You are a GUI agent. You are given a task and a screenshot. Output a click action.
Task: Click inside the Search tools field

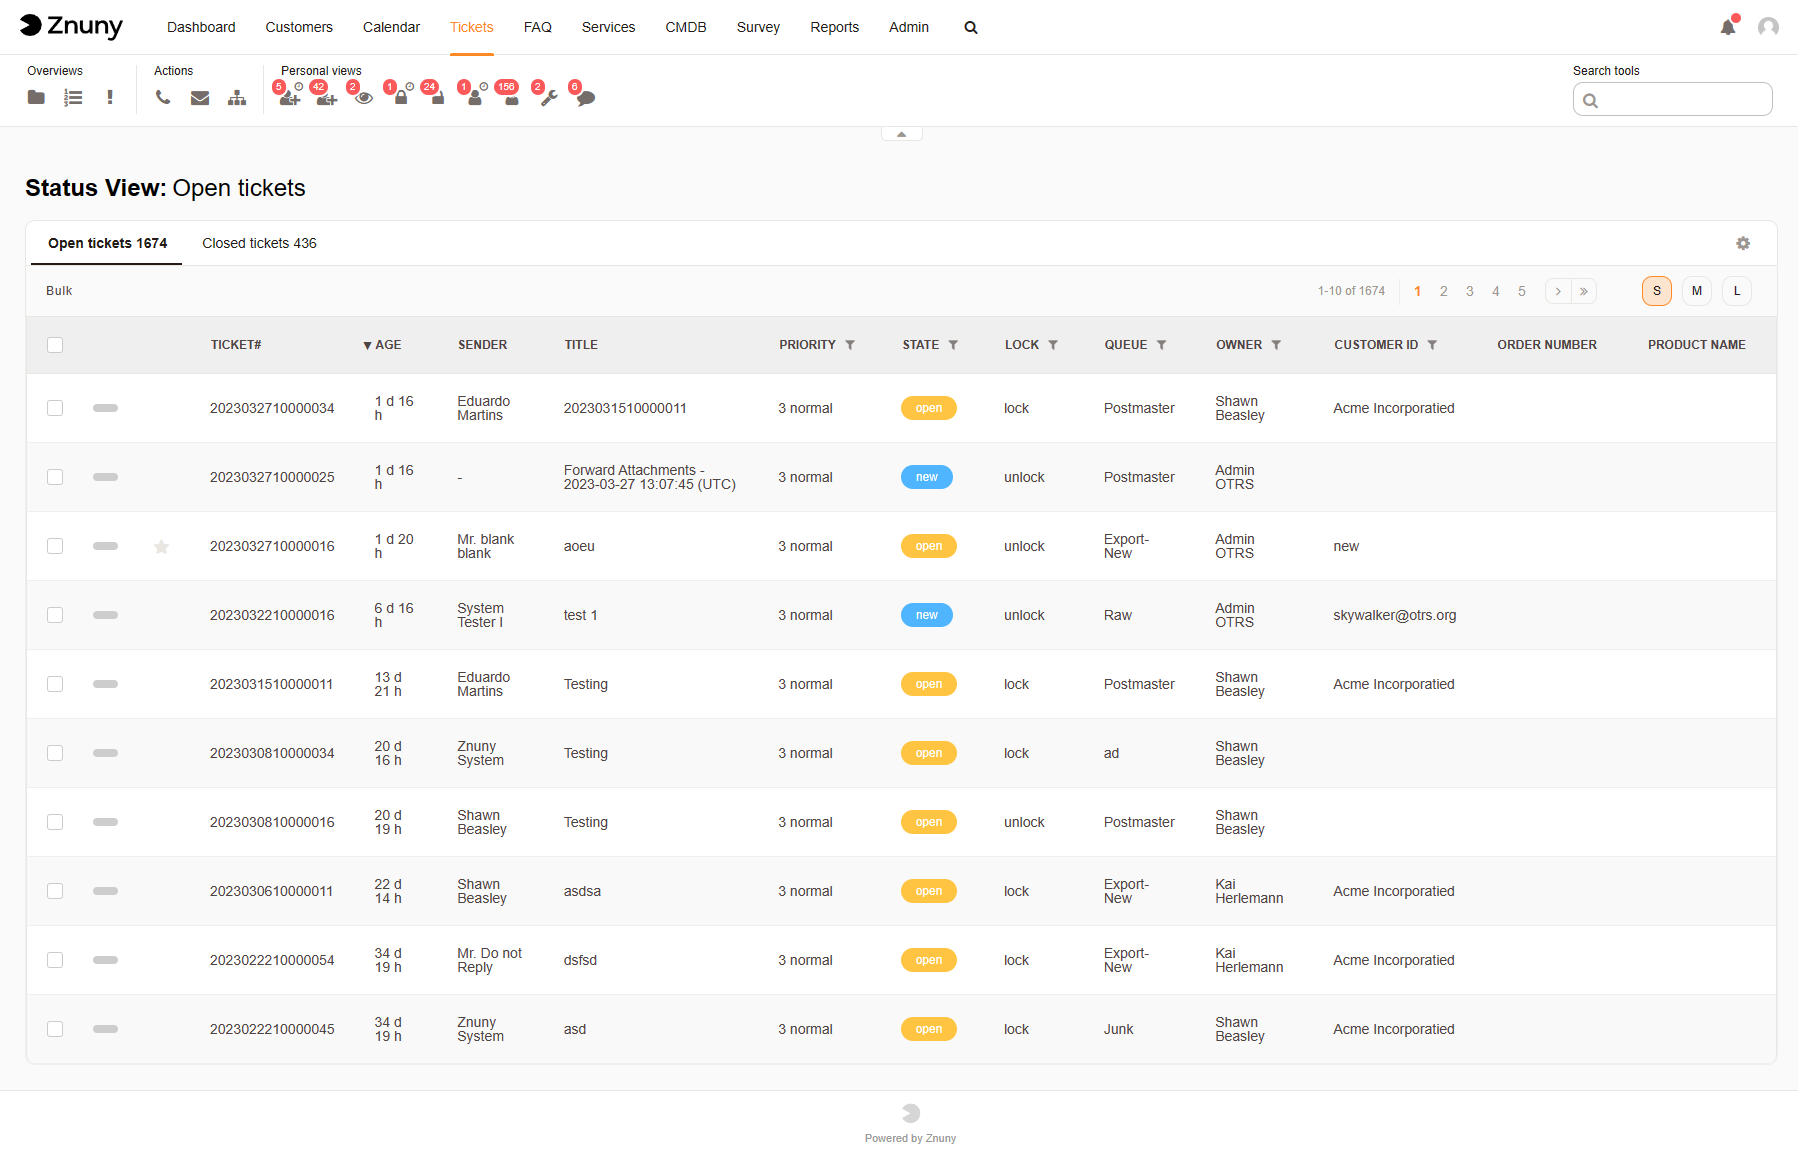(1672, 99)
